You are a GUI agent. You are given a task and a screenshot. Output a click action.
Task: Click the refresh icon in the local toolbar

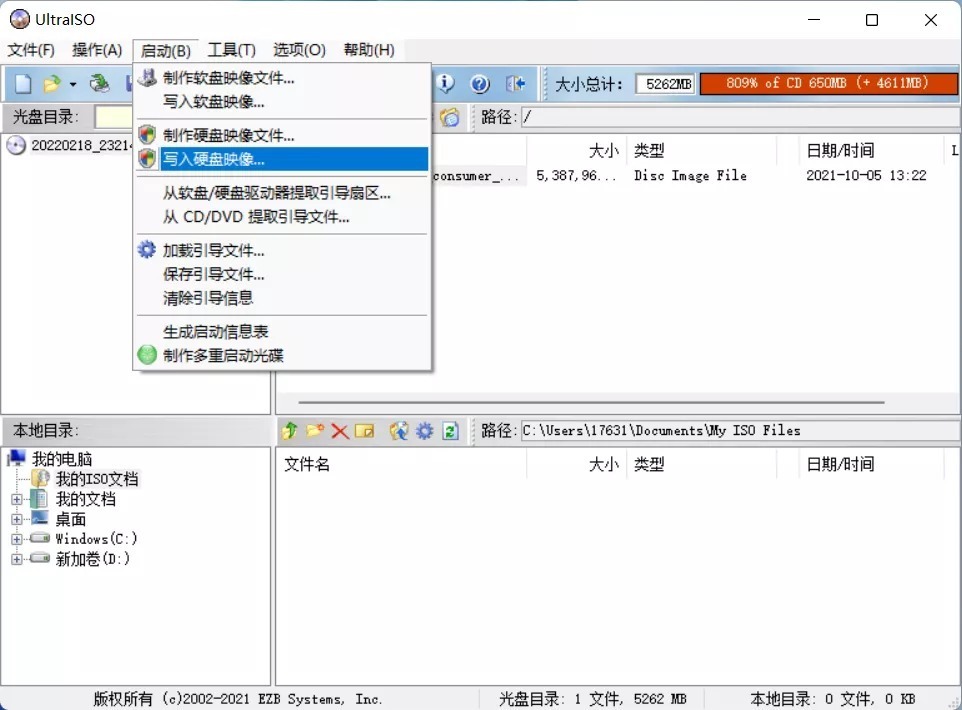pos(450,431)
